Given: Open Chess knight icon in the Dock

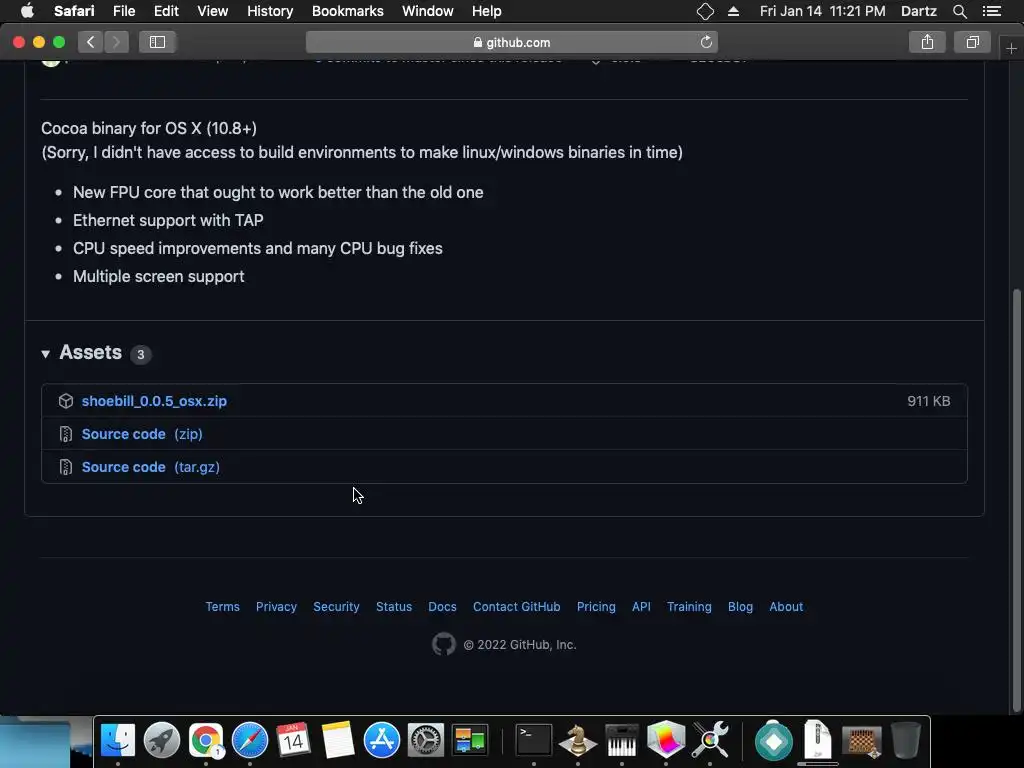Looking at the screenshot, I should [577, 741].
